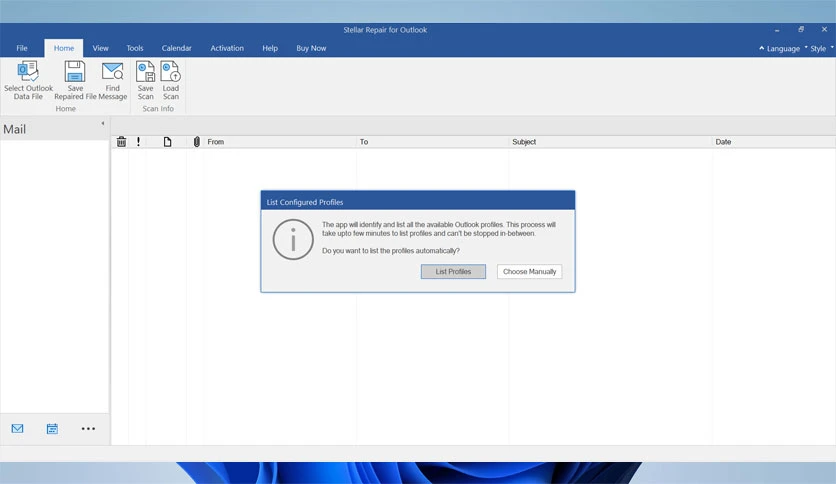The height and width of the screenshot is (484, 836).
Task: Click the Choose Manually button
Action: coord(529,271)
